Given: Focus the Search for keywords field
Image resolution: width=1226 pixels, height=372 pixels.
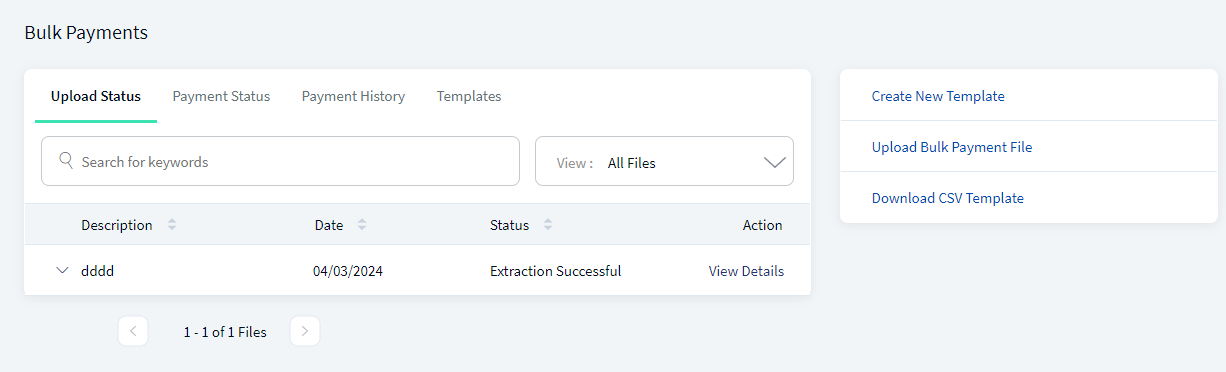Looking at the screenshot, I should pos(280,161).
